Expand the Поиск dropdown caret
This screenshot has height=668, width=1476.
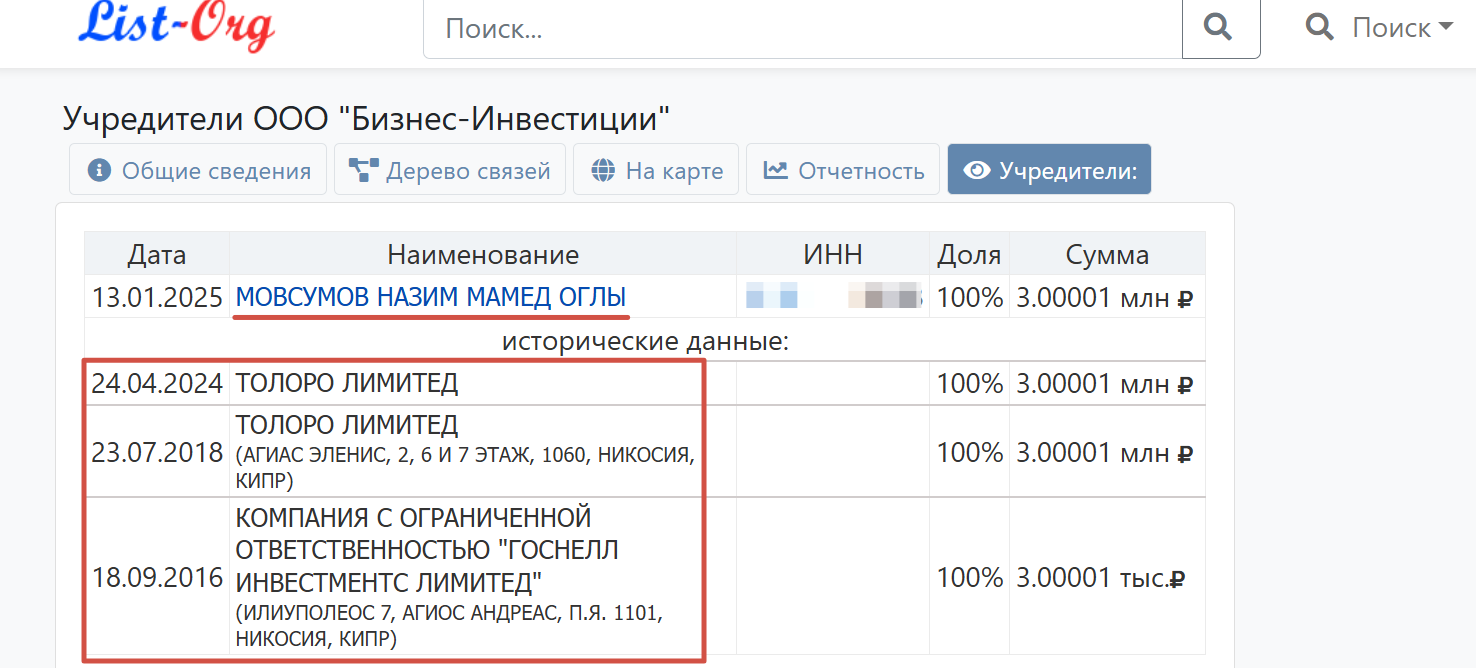pyautogui.click(x=1444, y=27)
